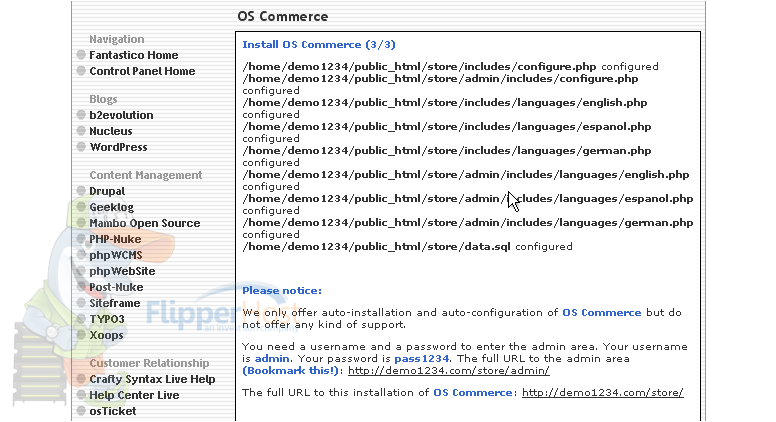
Task: Click the '(Bookmark this!)' text
Action: pyautogui.click(x=291, y=371)
